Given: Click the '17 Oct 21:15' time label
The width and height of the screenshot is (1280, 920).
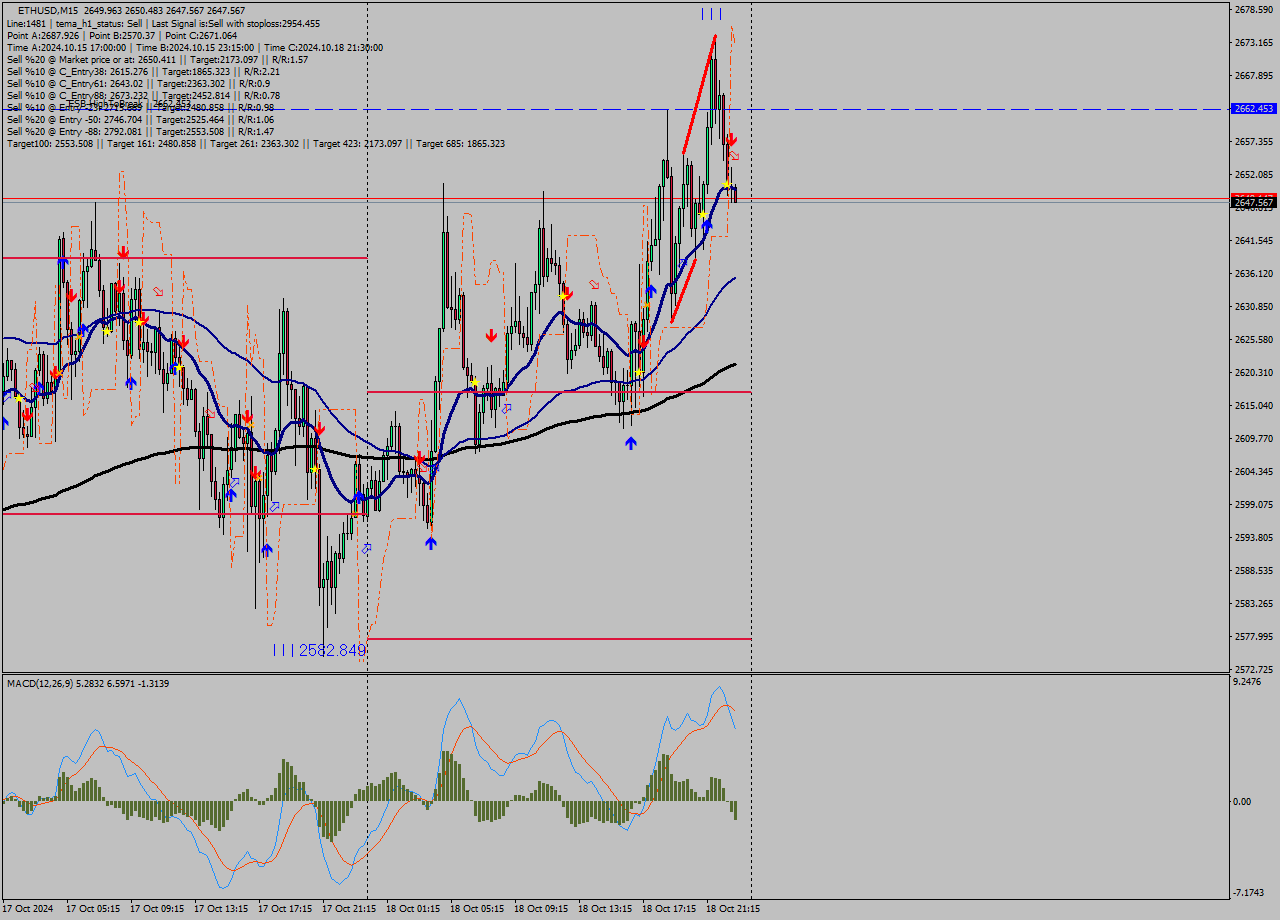Looking at the screenshot, I should coord(349,910).
